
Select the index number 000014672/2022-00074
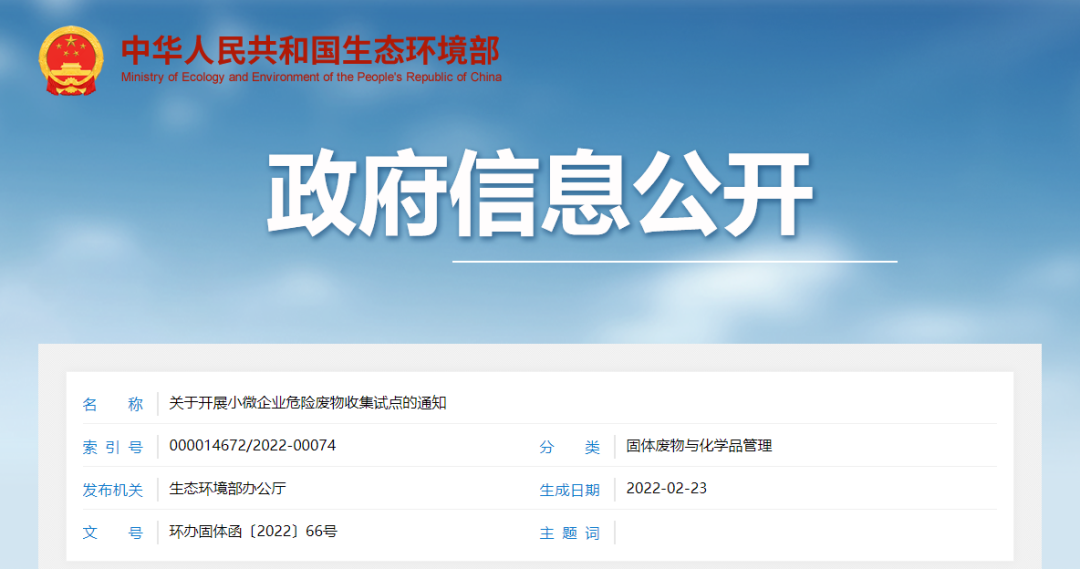[253, 446]
